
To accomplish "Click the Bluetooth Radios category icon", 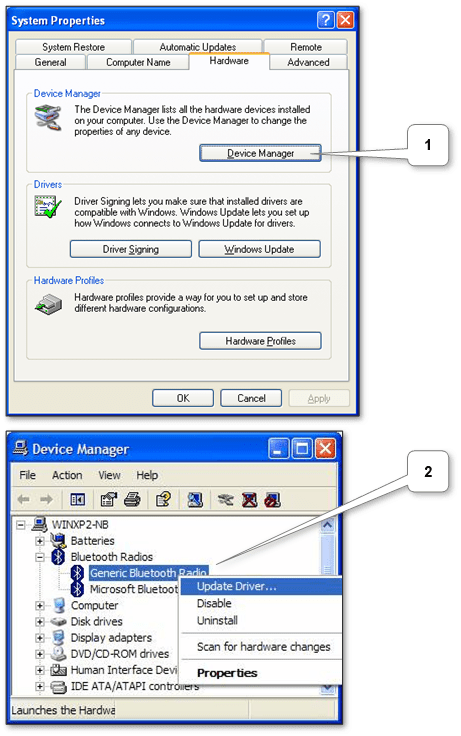I will coord(58,557).
